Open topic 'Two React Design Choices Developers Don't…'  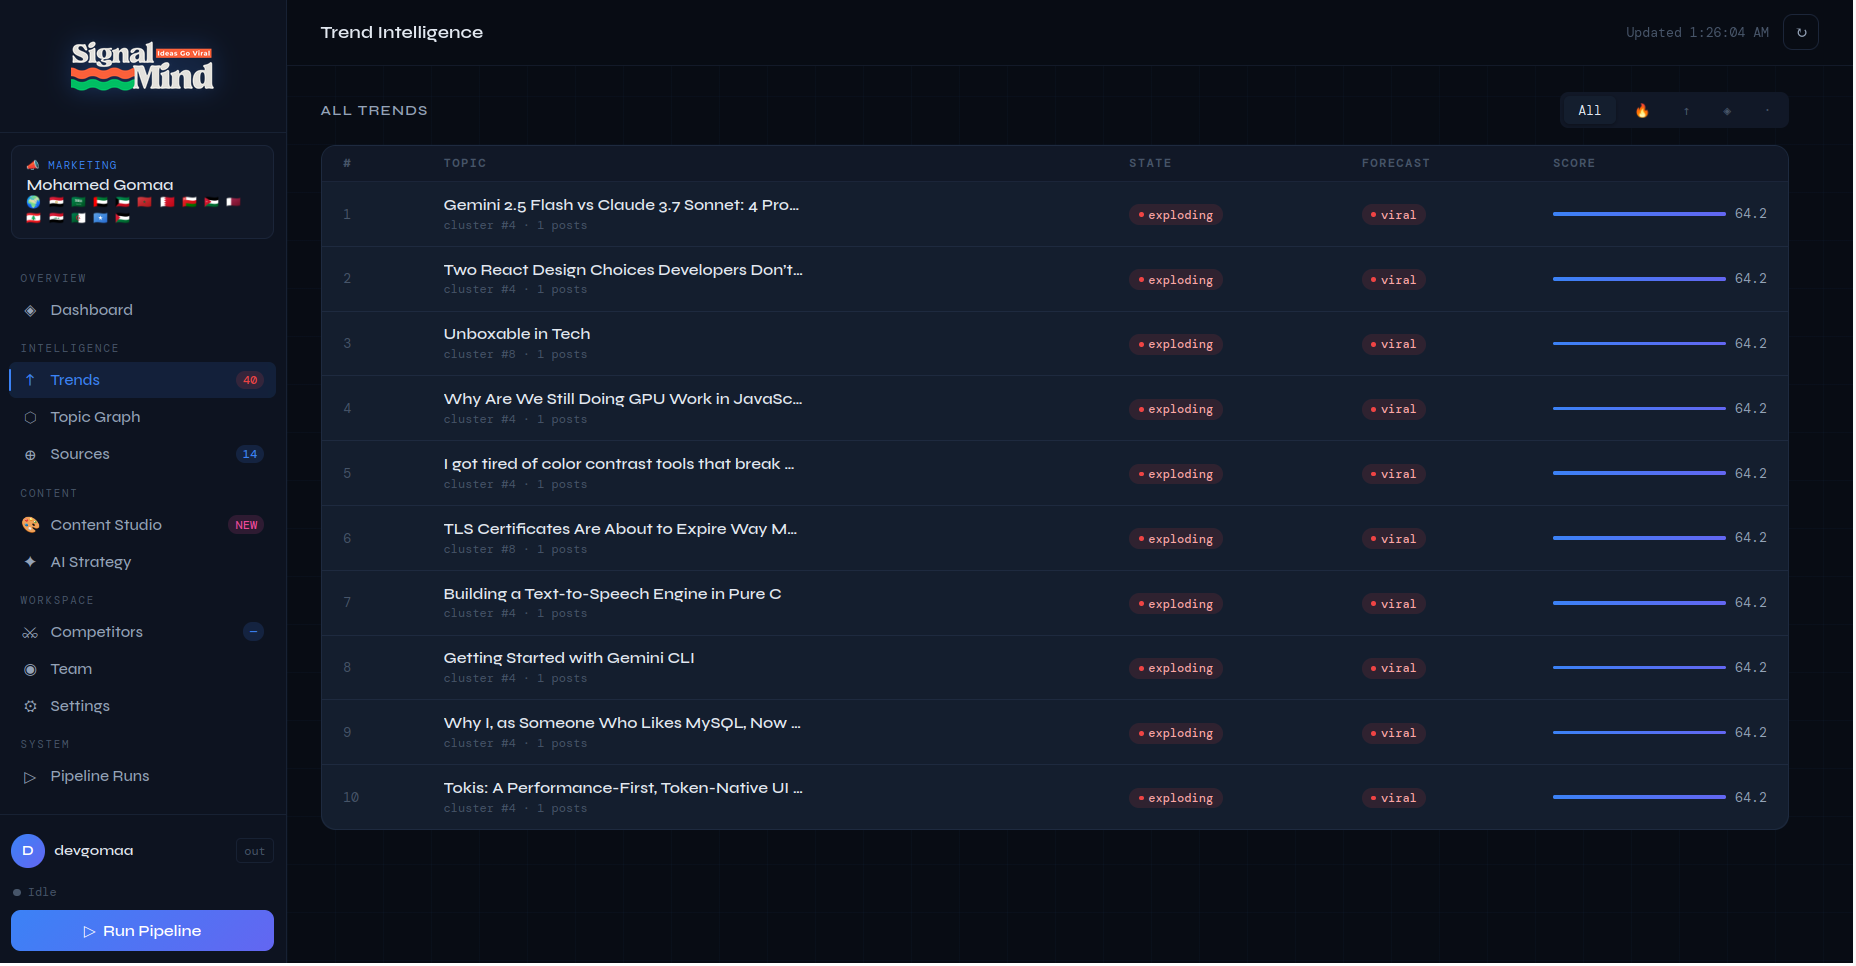point(623,270)
